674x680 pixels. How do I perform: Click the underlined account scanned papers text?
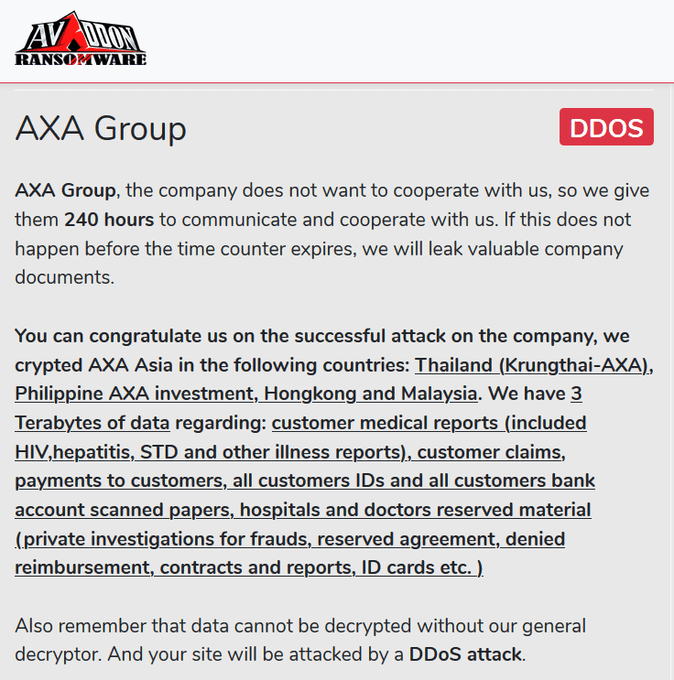120,510
